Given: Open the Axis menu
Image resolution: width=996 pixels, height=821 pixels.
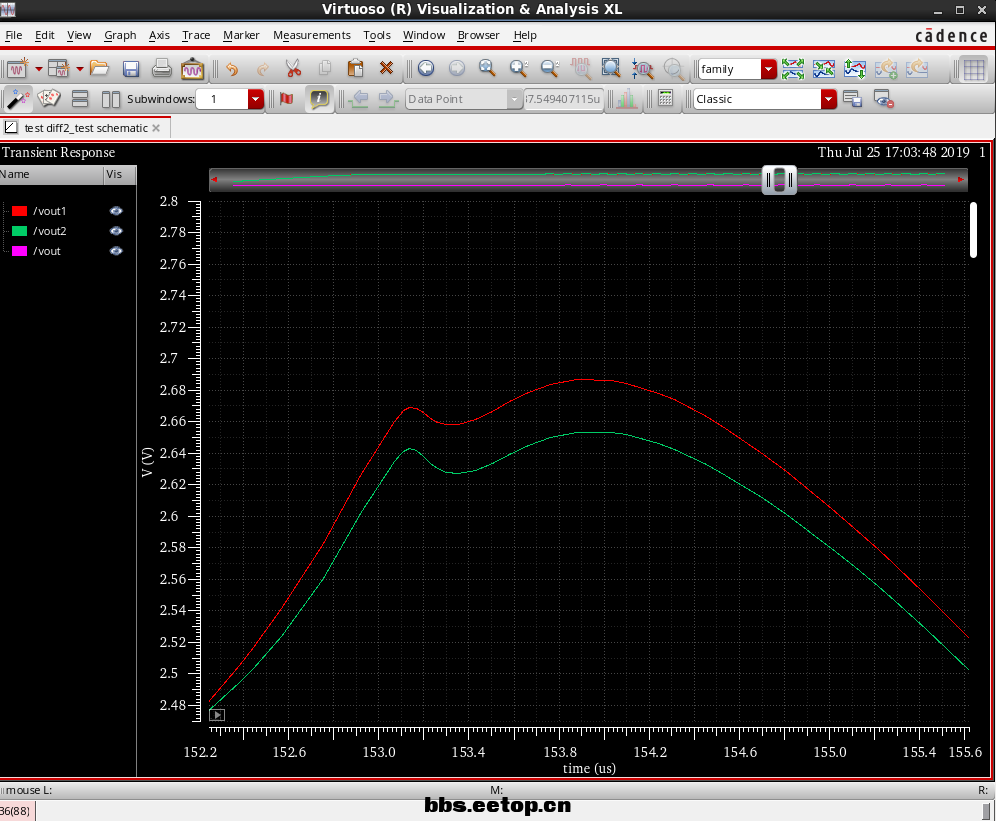Looking at the screenshot, I should (159, 35).
